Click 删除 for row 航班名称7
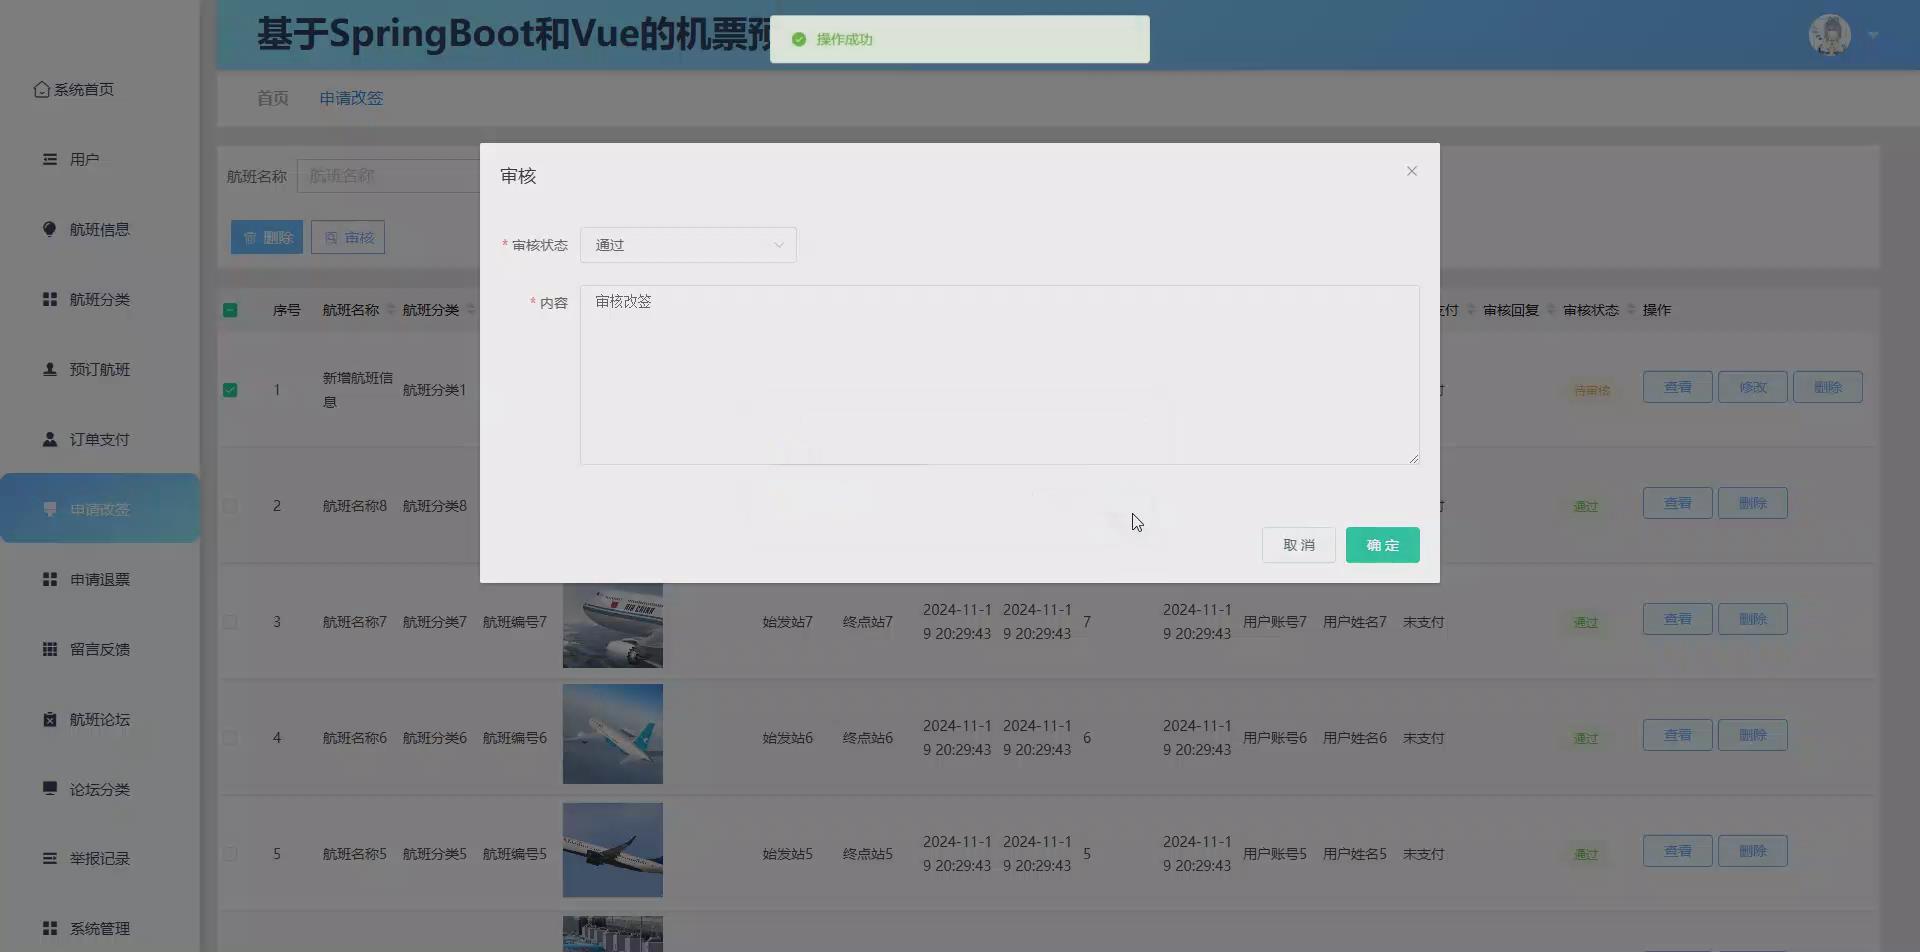Image resolution: width=1920 pixels, height=952 pixels. coord(1753,619)
